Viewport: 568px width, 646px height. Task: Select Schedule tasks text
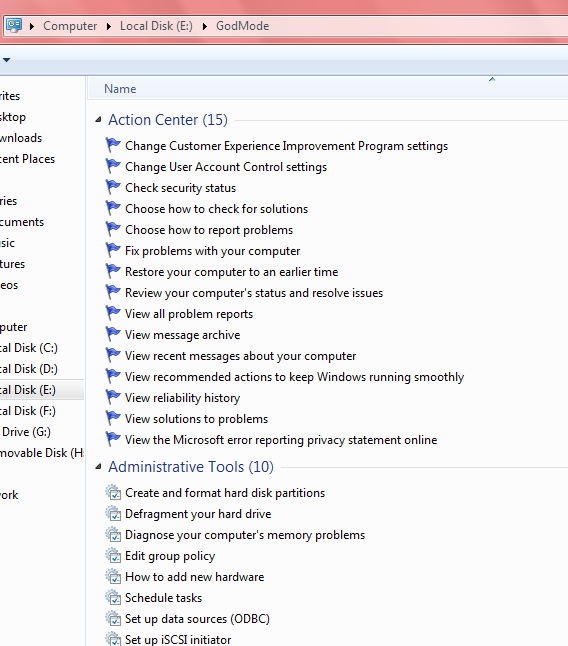164,598
